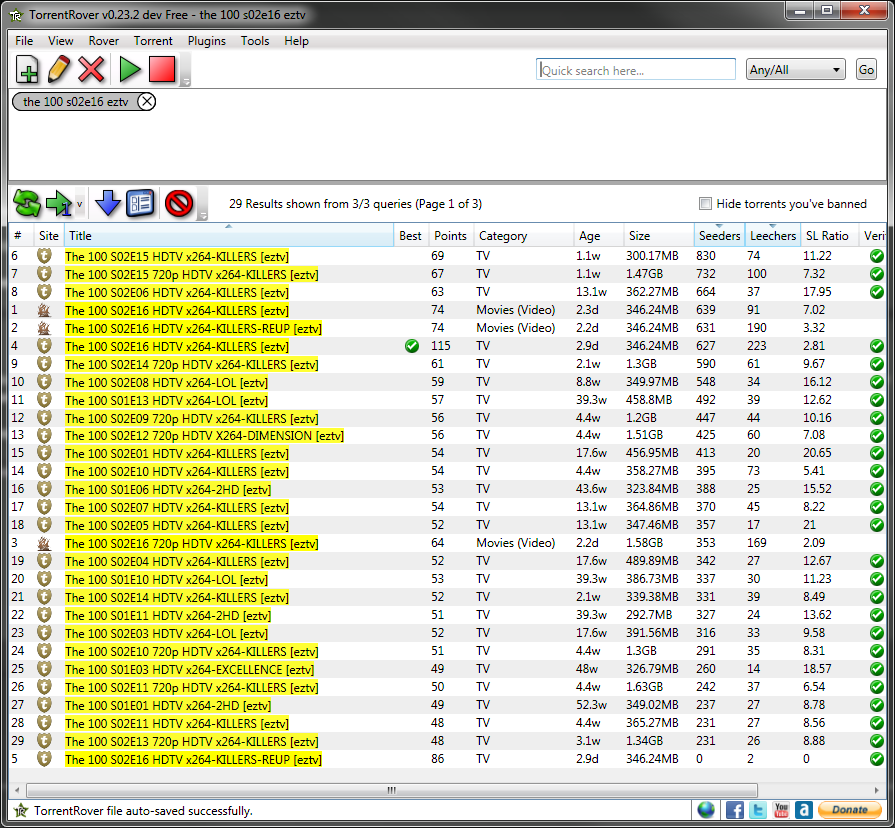The height and width of the screenshot is (828, 895).
Task: Click the pencil edit search icon
Action: [59, 70]
